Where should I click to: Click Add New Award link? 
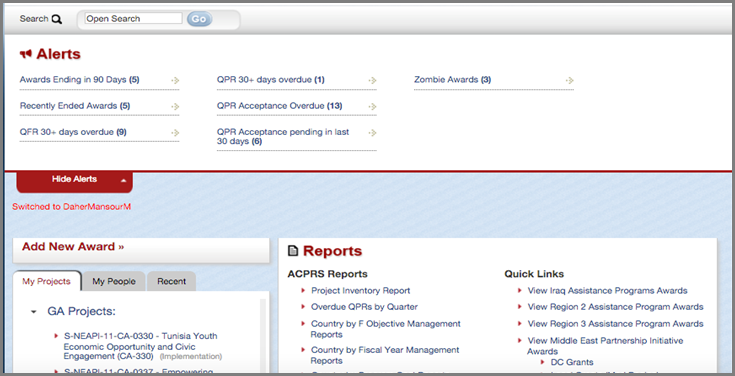pyautogui.click(x=73, y=247)
